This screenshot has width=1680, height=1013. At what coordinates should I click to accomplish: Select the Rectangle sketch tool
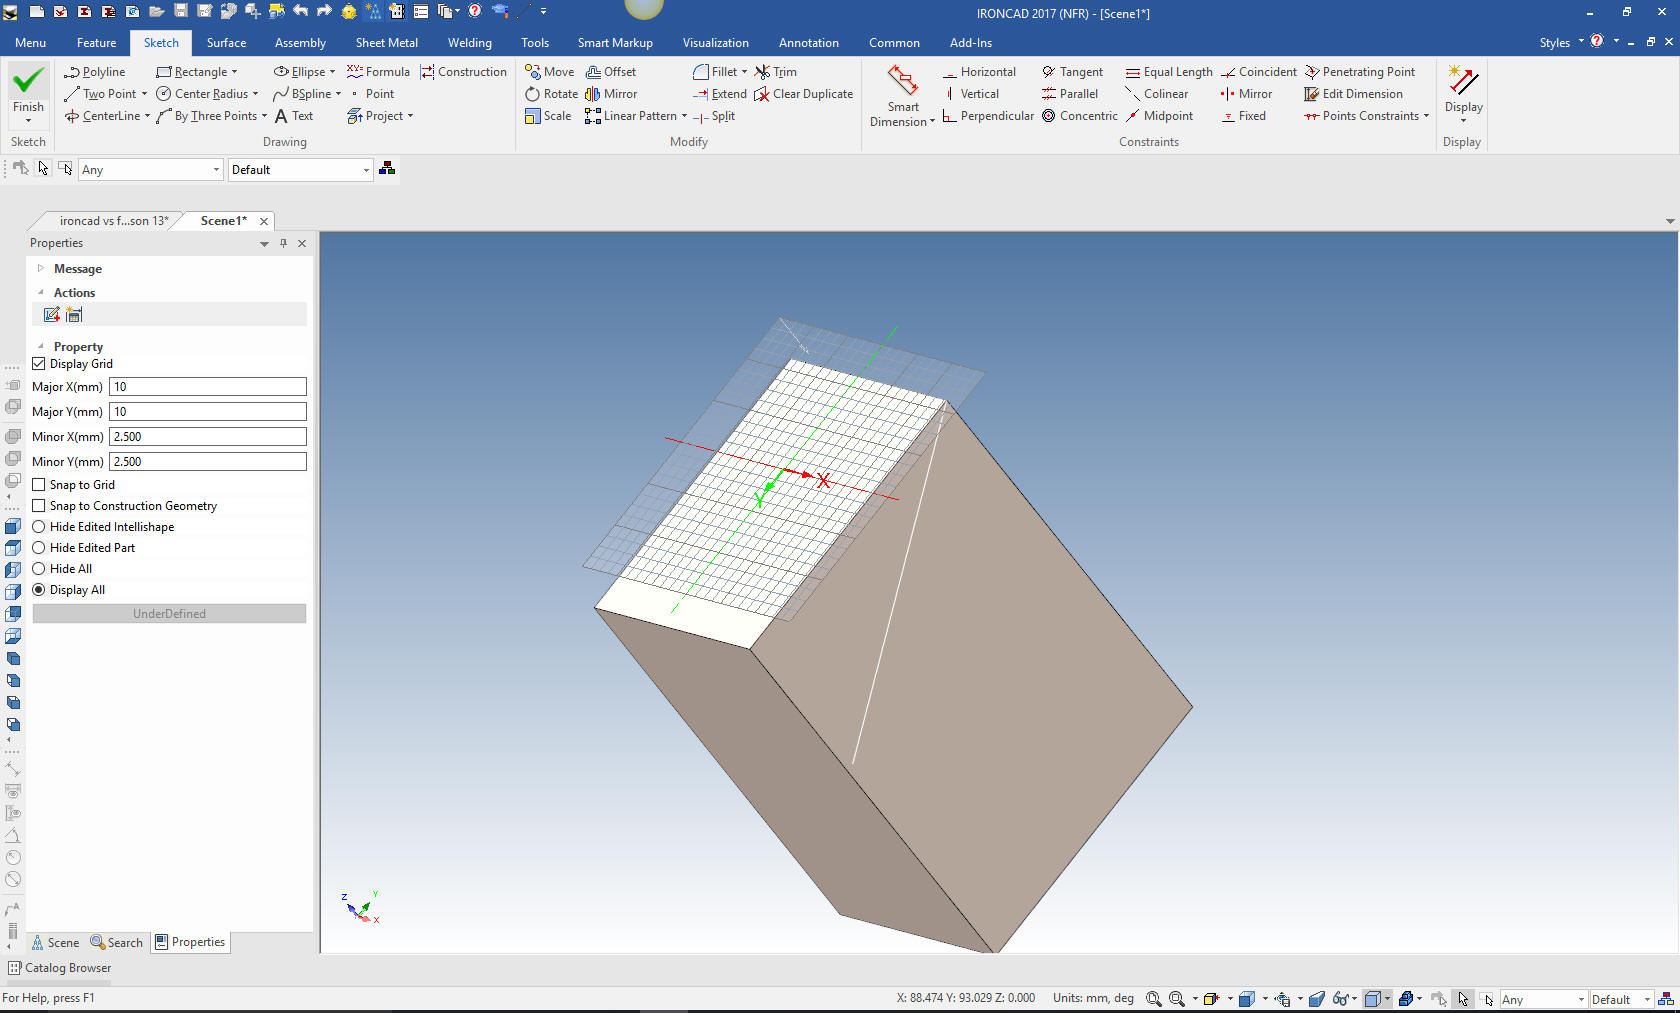[192, 72]
